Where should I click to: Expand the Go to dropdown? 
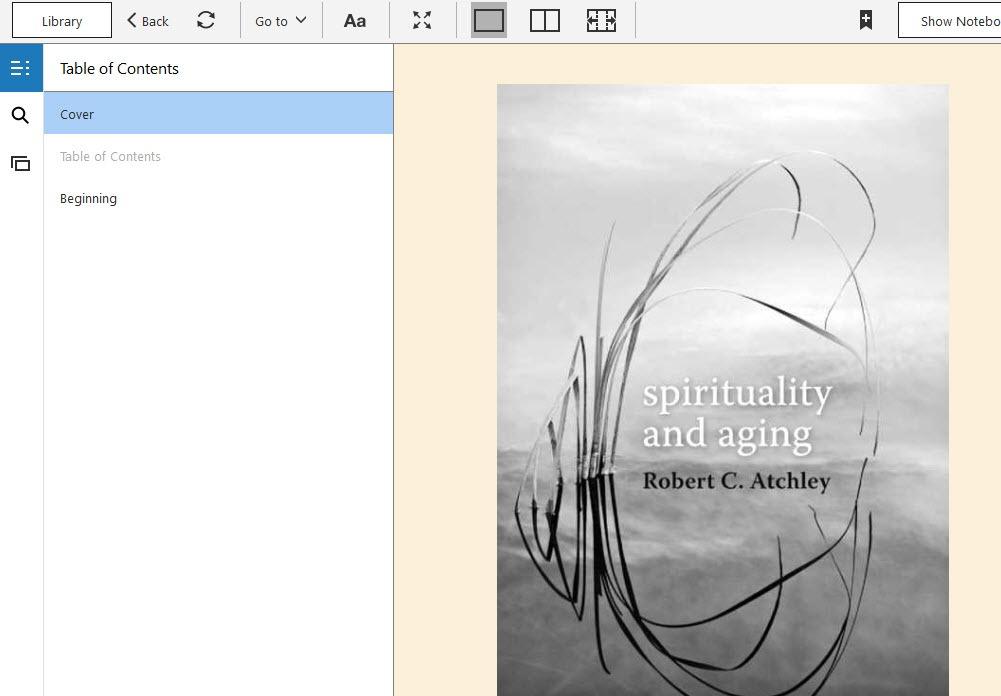pos(280,21)
